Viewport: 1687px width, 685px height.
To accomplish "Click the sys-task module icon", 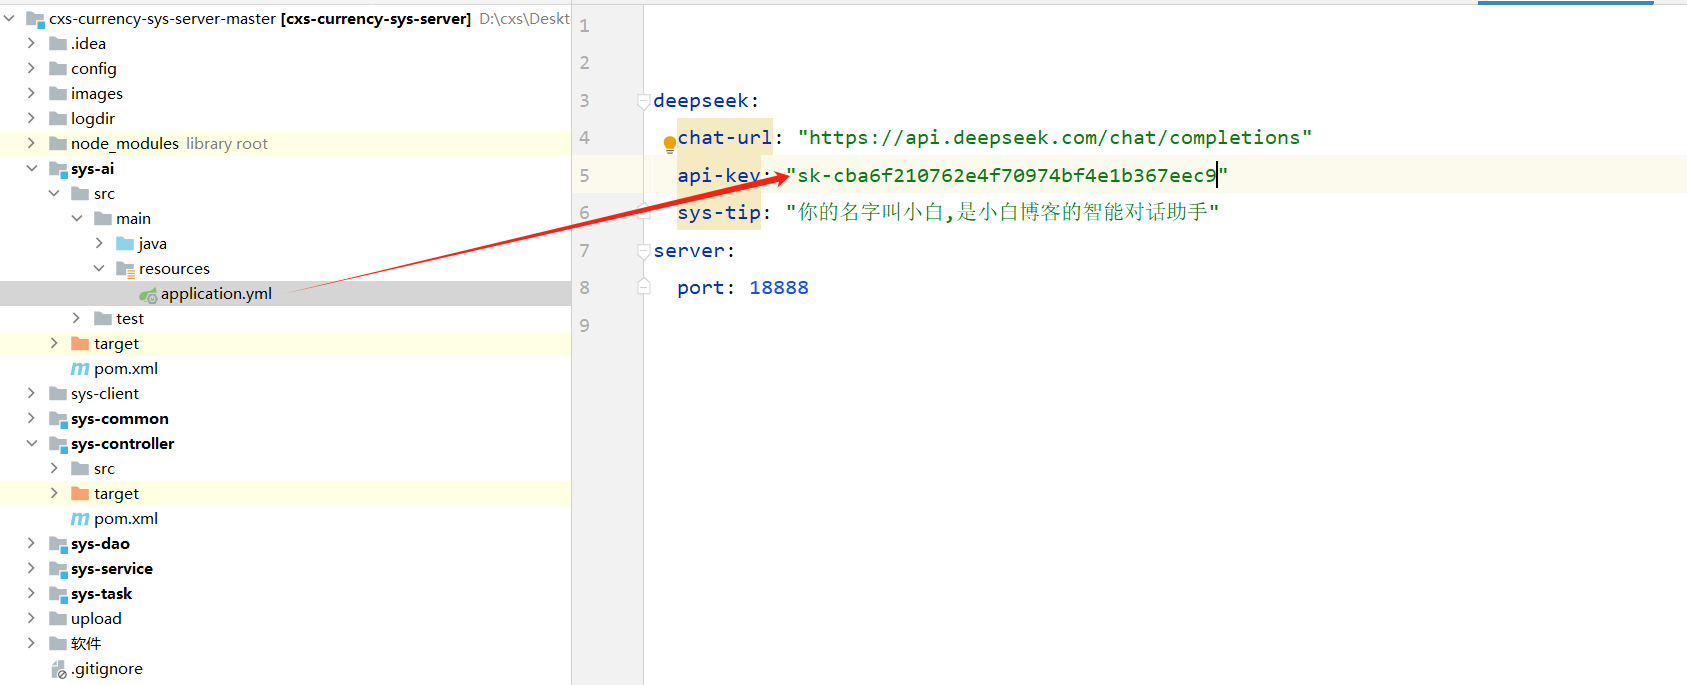I will point(58,594).
